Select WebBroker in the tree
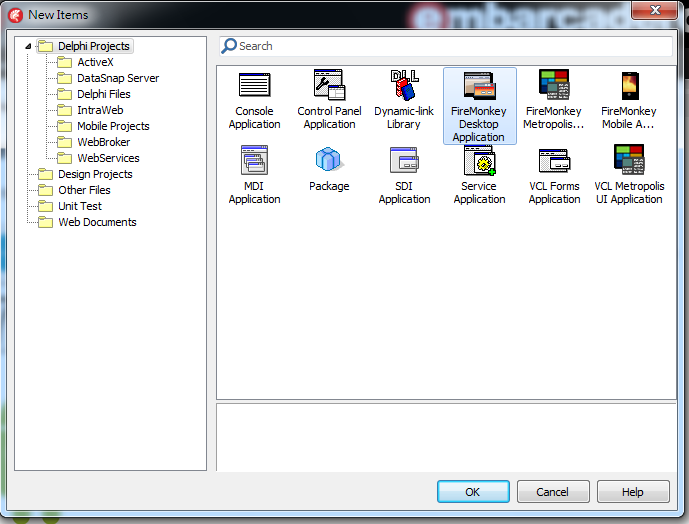Viewport: 689px width, 524px height. [x=104, y=142]
